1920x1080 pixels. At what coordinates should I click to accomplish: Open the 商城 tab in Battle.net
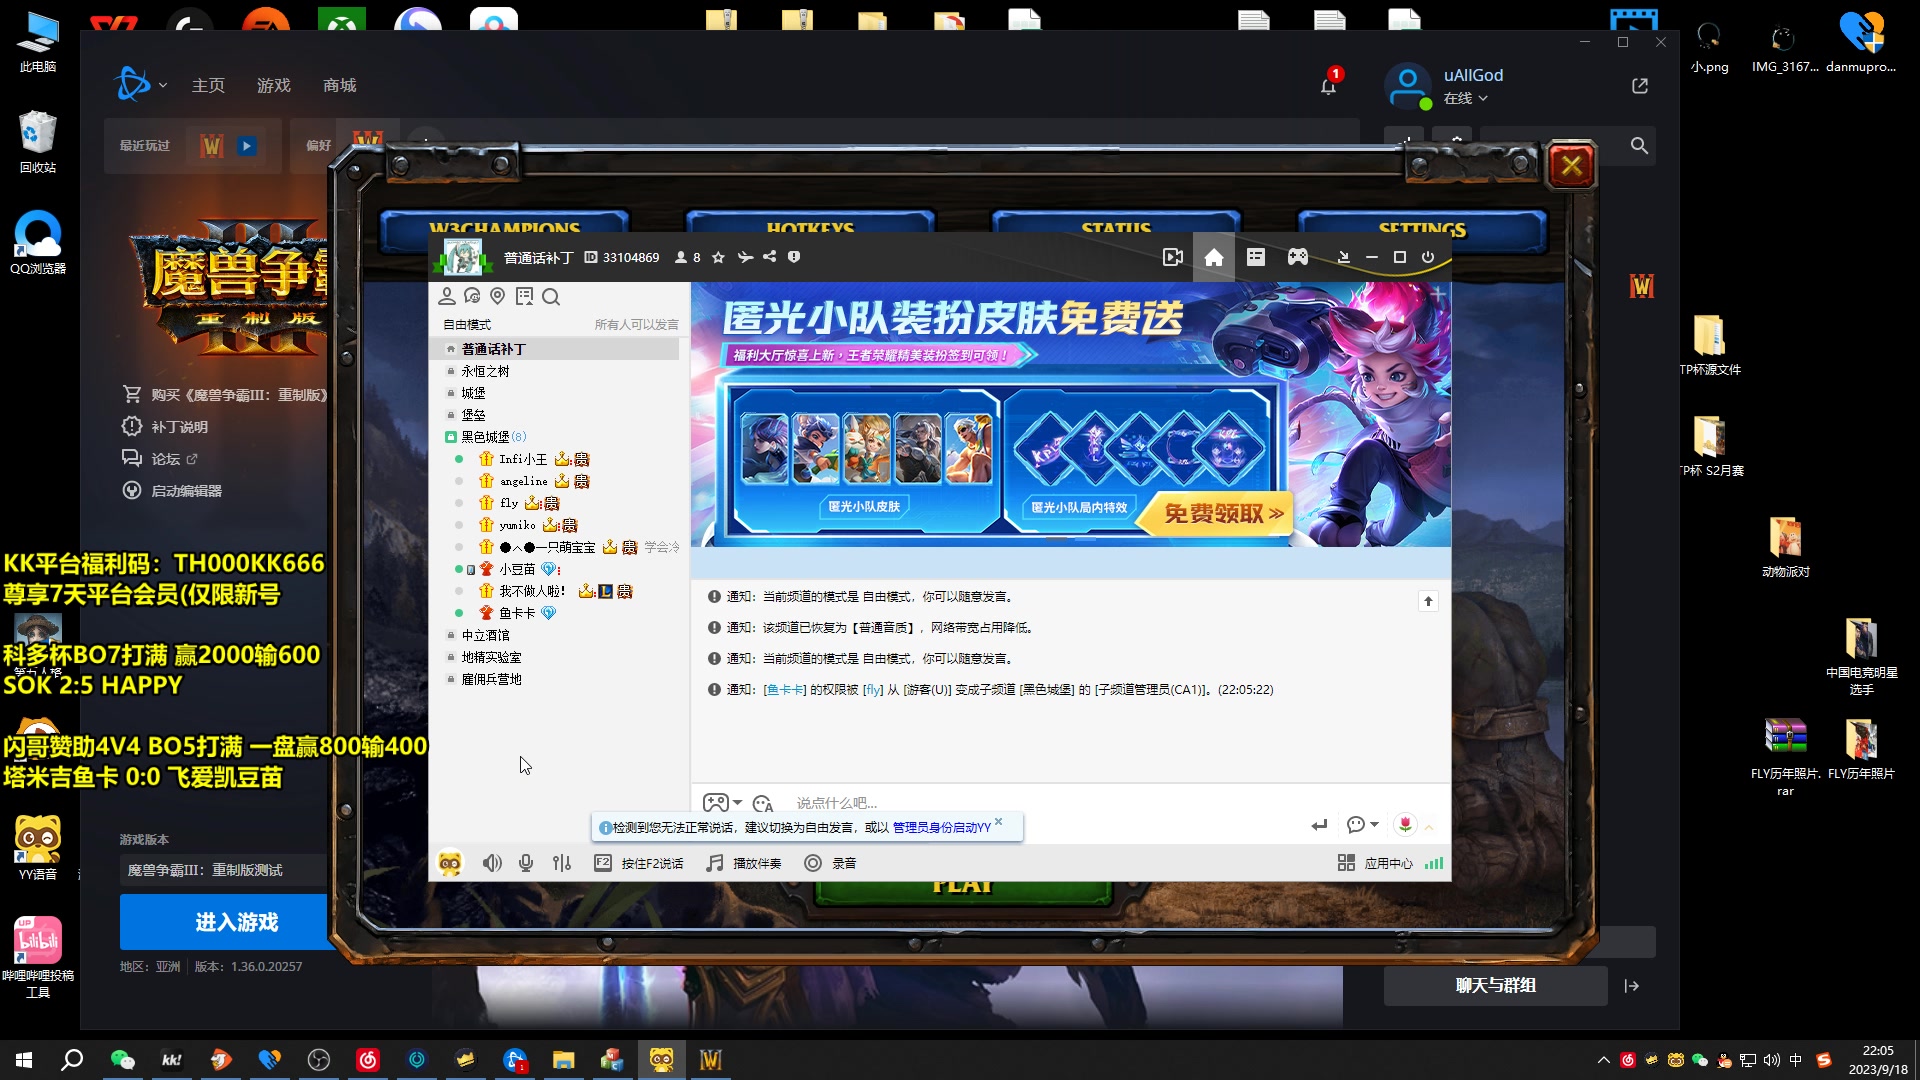340,86
